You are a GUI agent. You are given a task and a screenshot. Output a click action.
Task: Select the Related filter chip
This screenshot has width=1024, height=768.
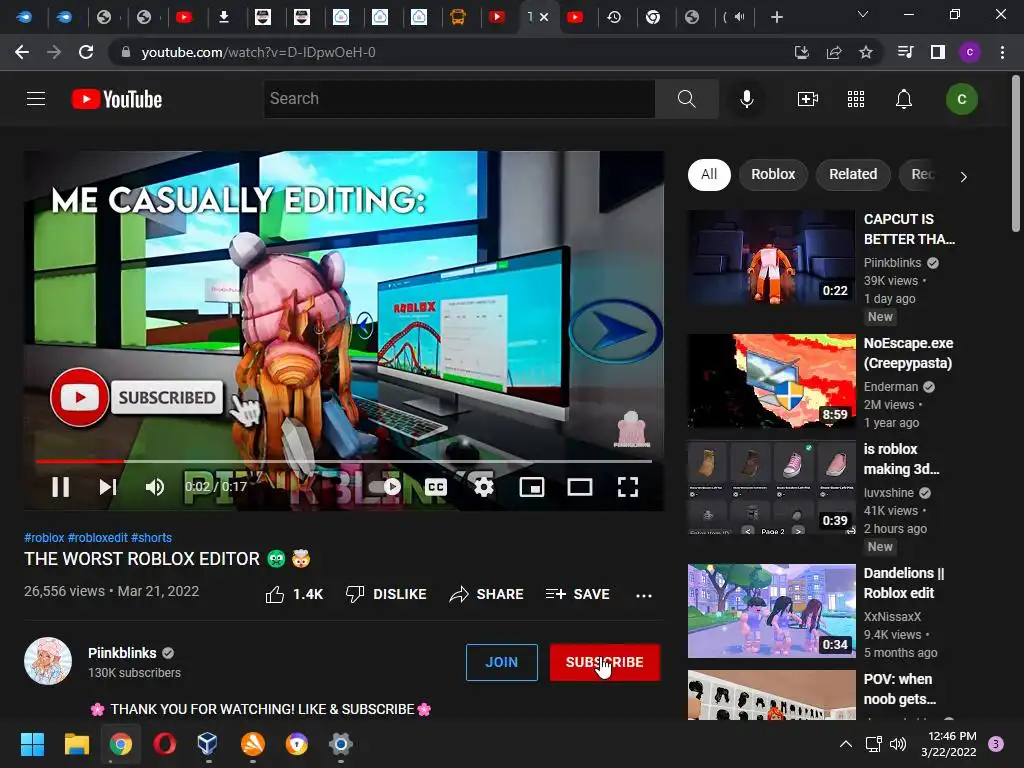853,174
